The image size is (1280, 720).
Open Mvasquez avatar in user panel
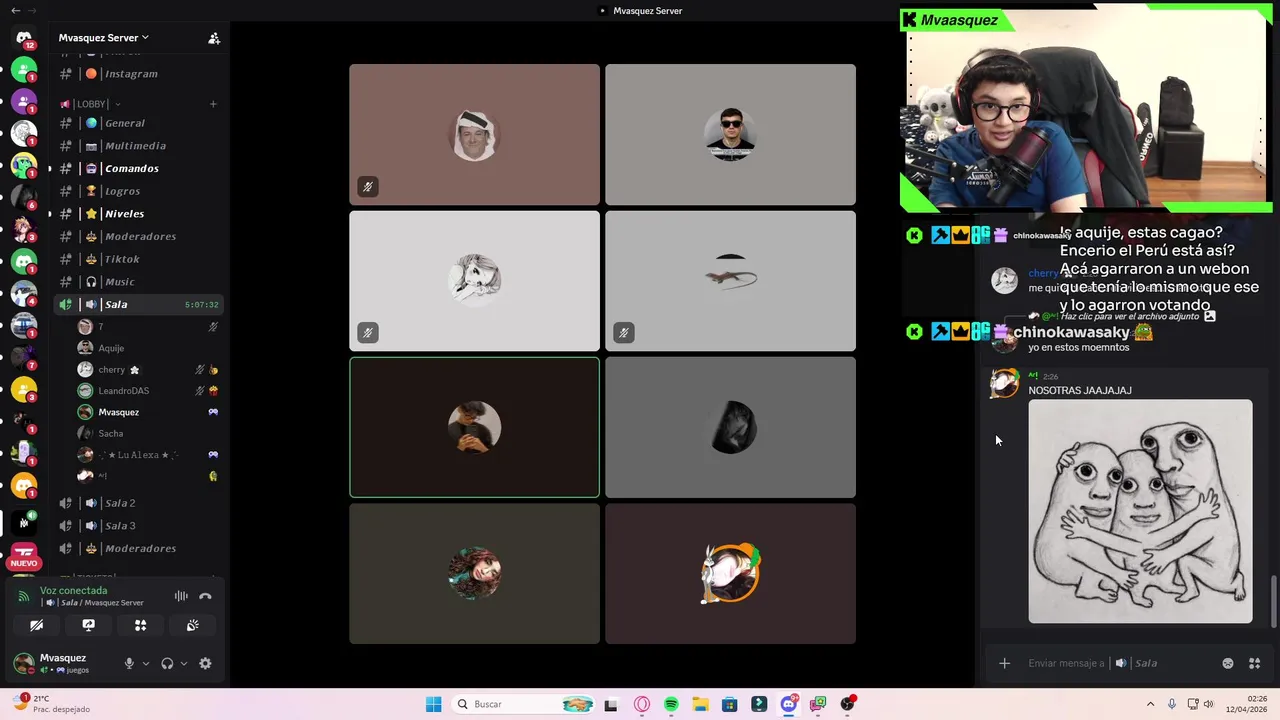click(24, 663)
